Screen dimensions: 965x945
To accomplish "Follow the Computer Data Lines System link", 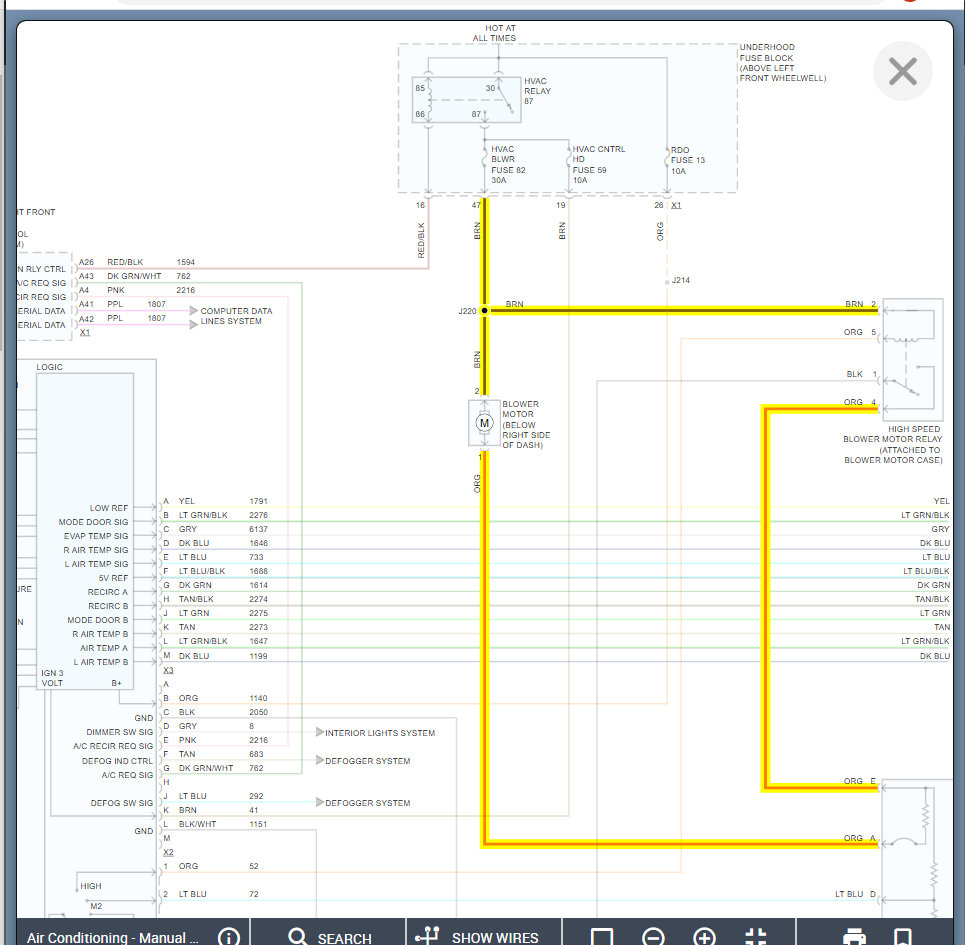I will 236,316.
